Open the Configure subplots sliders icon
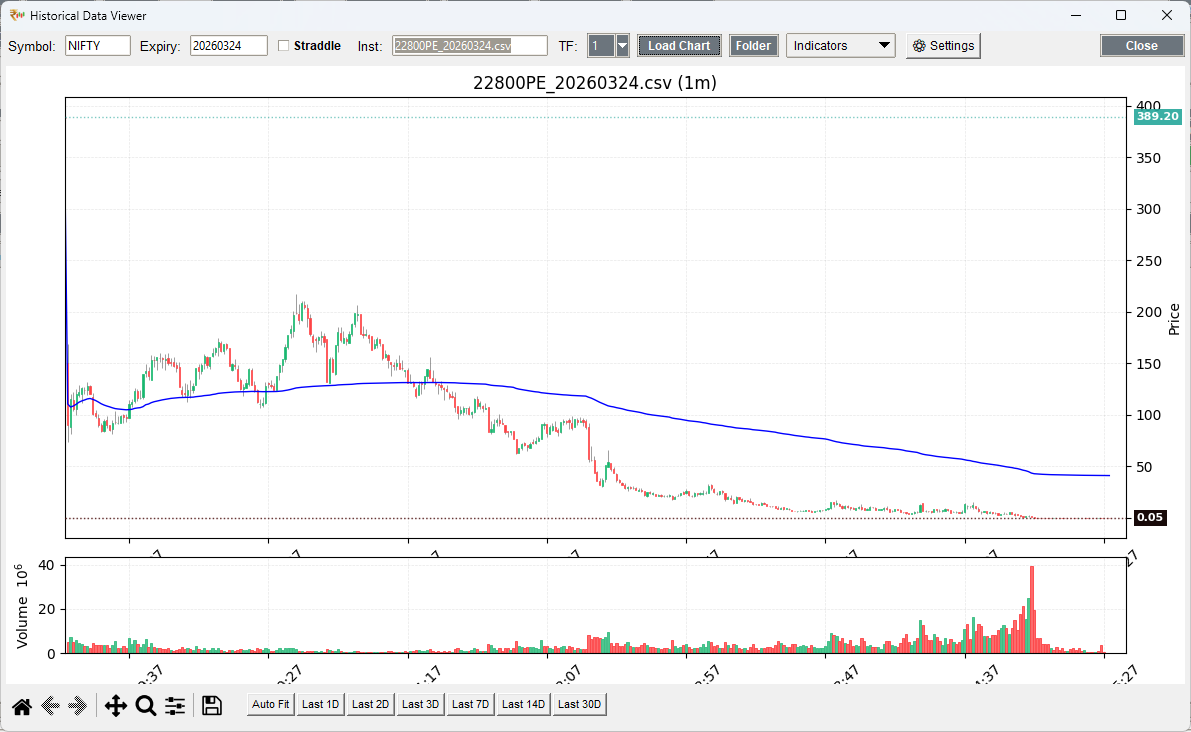1191x732 pixels. click(175, 706)
